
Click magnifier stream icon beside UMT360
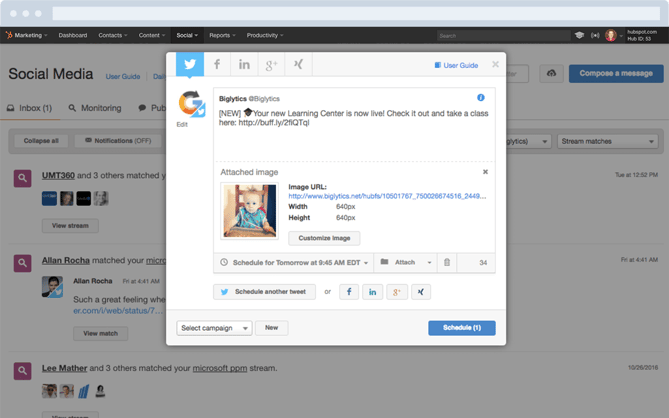tap(23, 178)
